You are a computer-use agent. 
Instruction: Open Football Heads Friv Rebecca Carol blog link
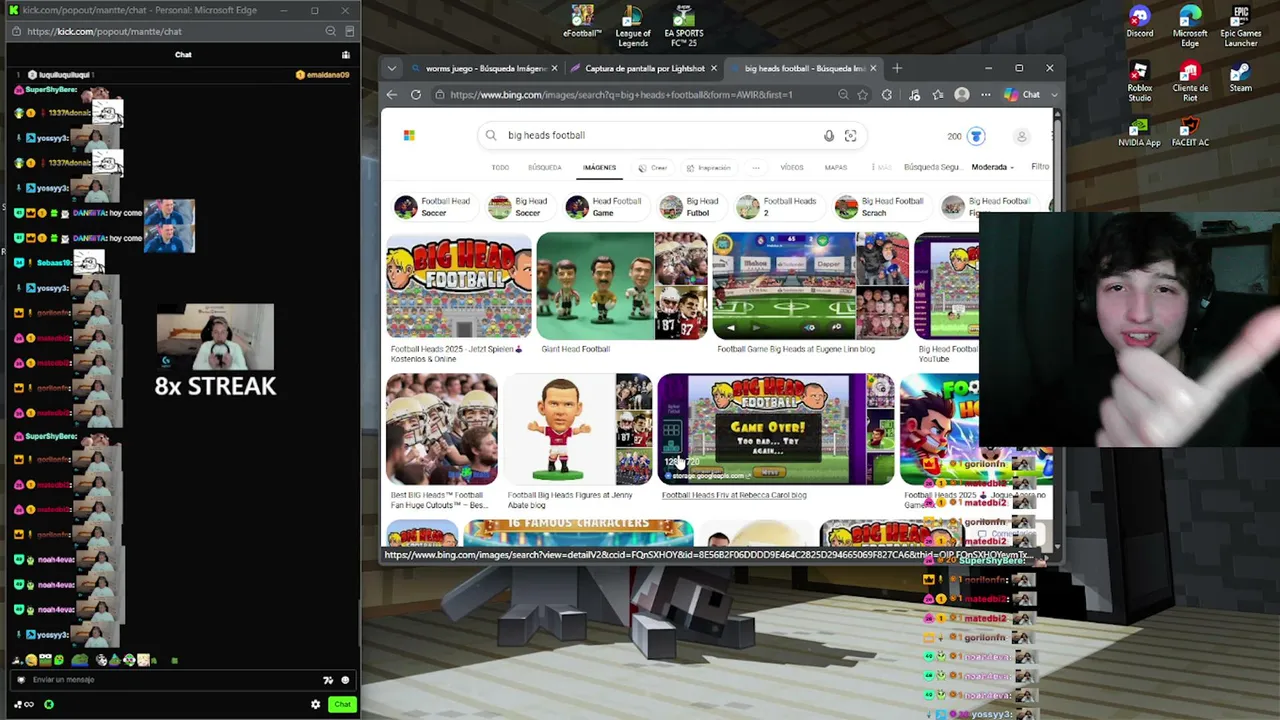(734, 495)
